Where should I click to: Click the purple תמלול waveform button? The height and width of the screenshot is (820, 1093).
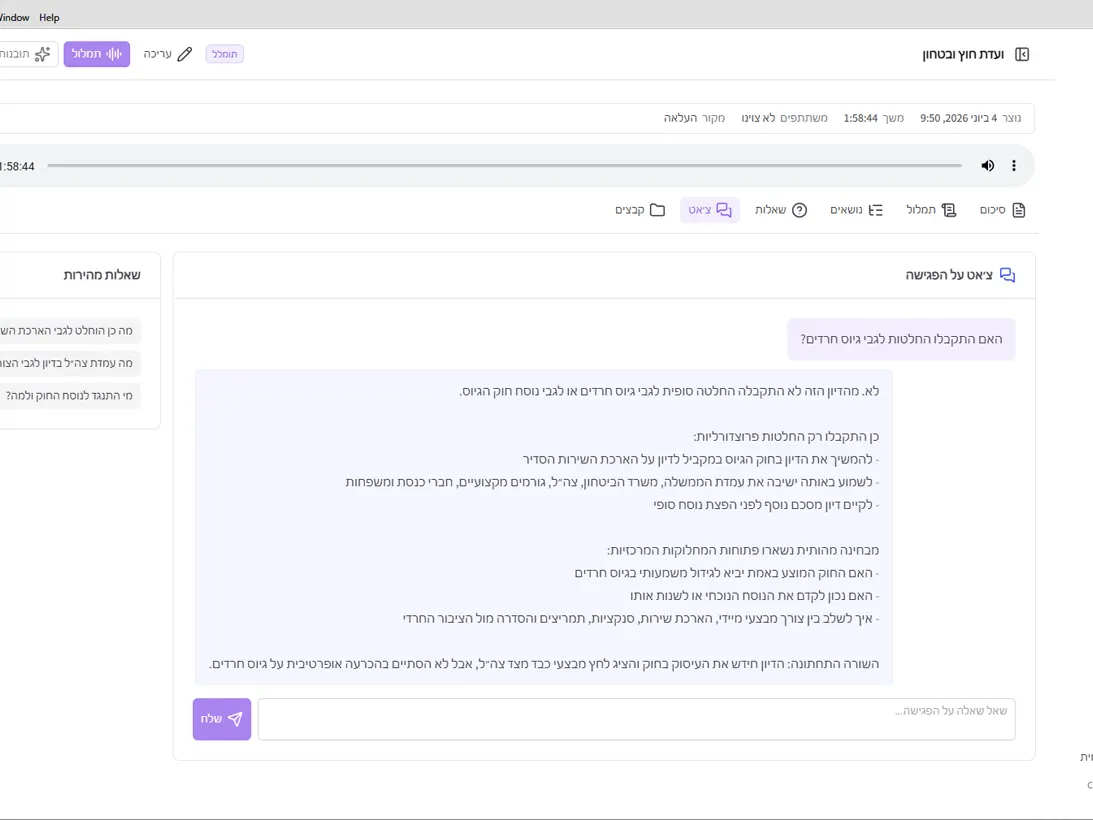point(97,54)
